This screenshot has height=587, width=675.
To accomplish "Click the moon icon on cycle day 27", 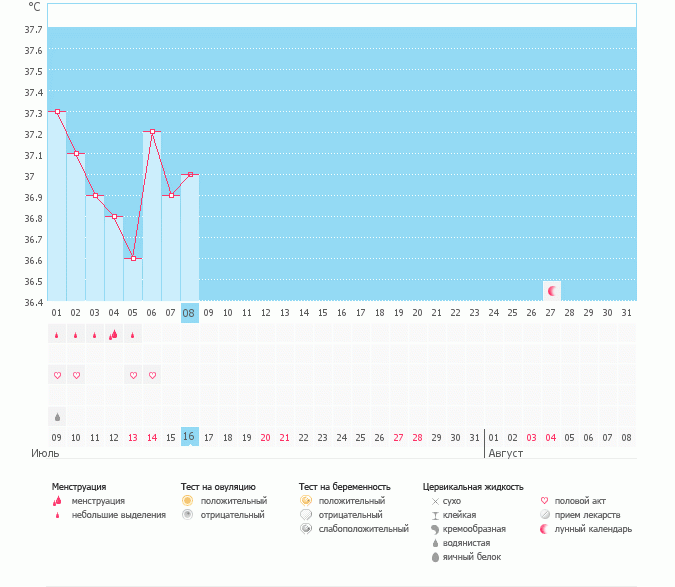I will pos(551,290).
